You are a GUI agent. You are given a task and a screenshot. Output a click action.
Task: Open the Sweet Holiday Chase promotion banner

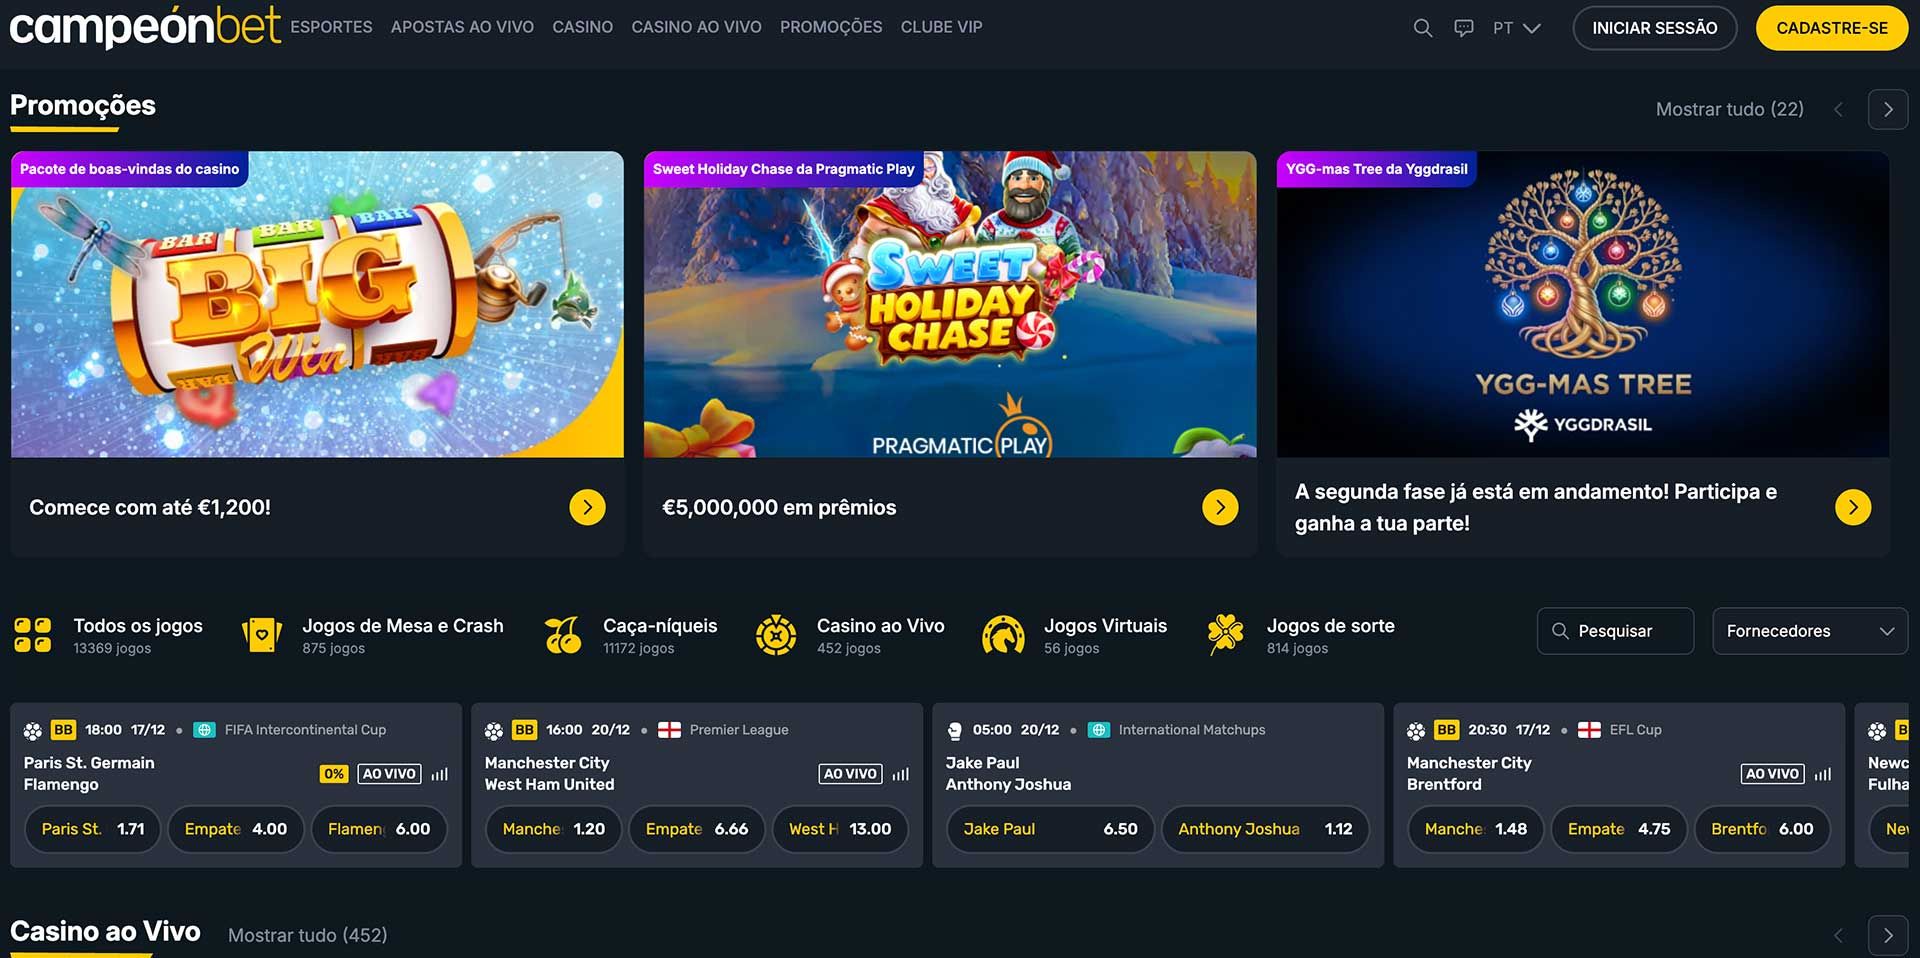[x=950, y=304]
